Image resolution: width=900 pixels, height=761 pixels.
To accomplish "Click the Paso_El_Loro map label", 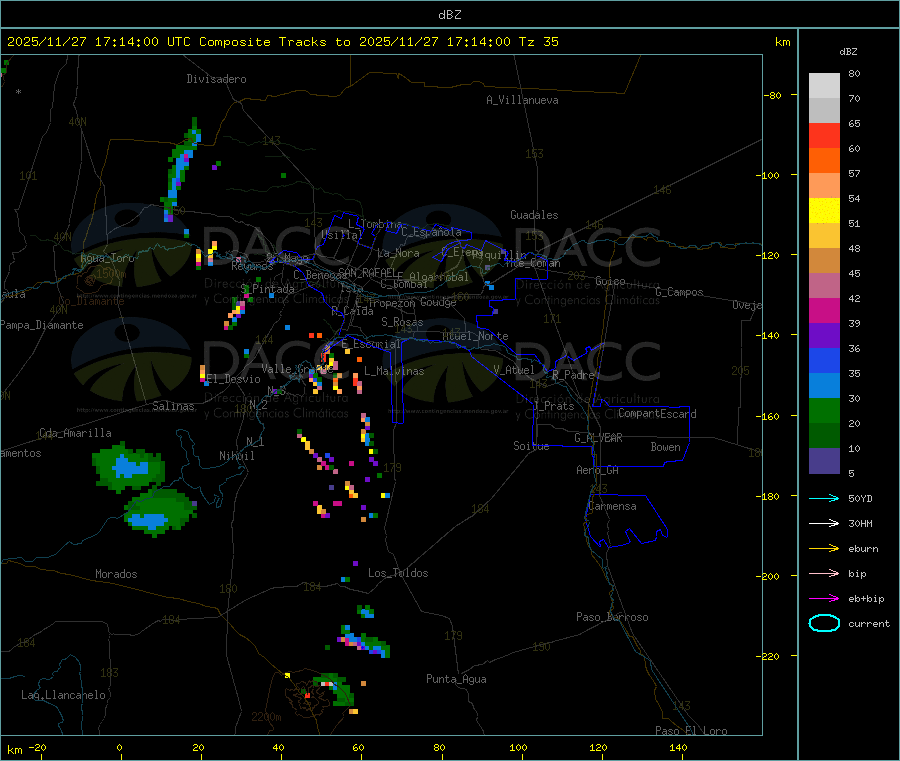I will click(x=691, y=731).
